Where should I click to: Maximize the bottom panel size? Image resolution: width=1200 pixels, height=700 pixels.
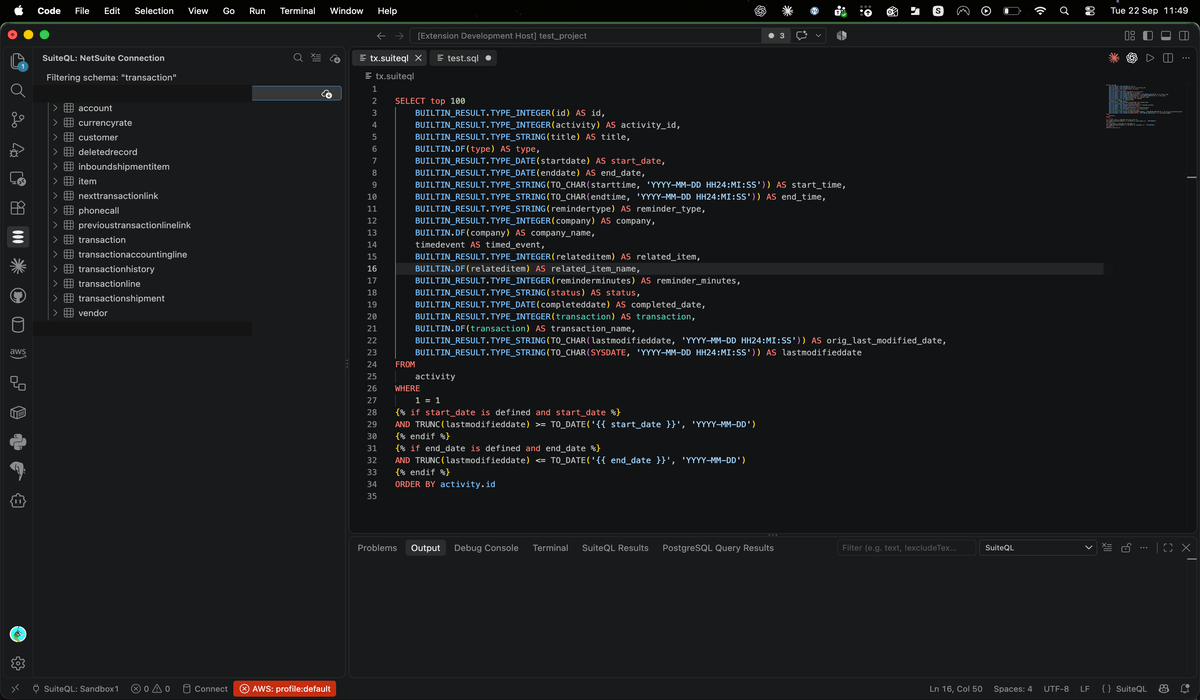1167,548
